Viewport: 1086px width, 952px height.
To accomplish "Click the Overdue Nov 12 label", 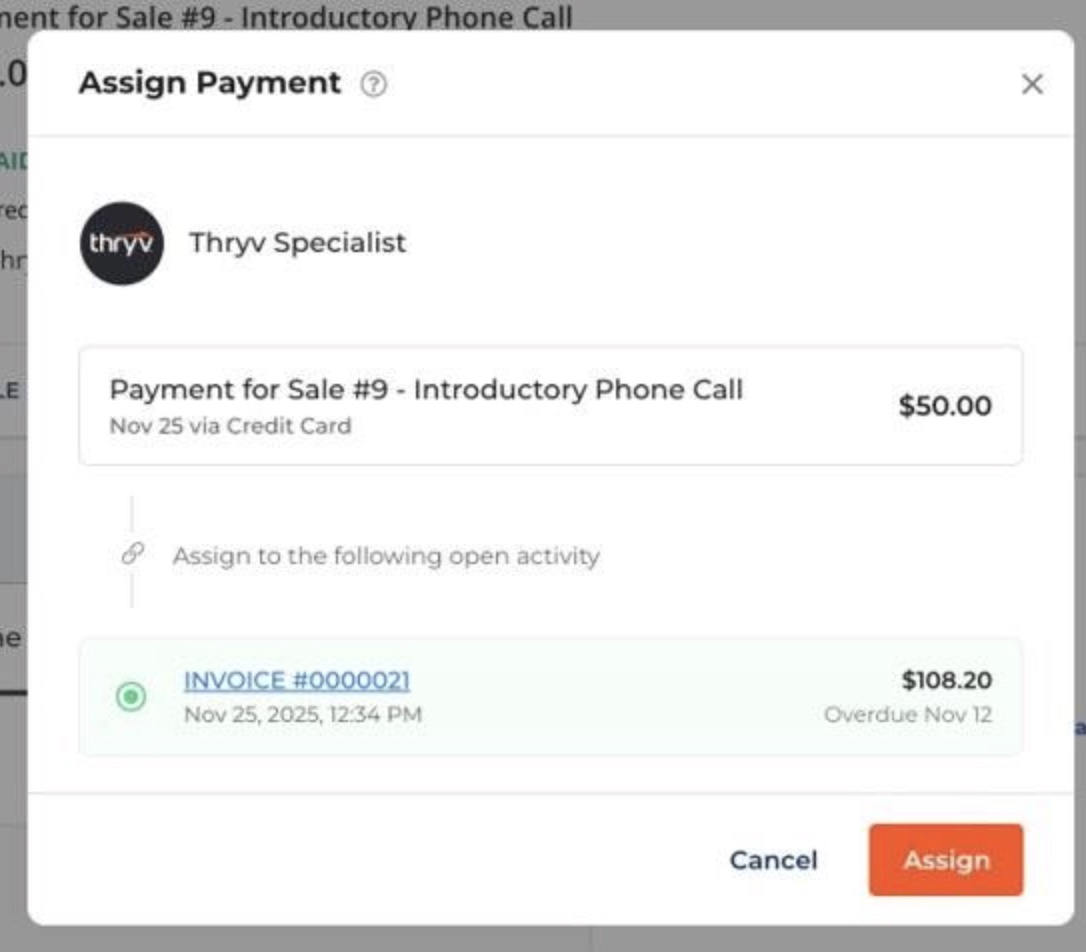I will click(907, 715).
